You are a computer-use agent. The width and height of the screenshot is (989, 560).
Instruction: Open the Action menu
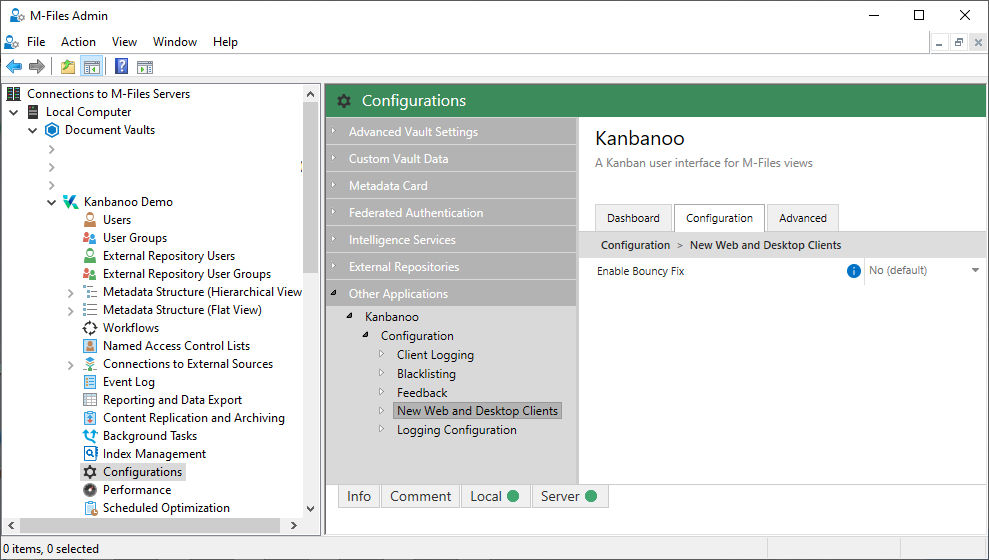[78, 42]
